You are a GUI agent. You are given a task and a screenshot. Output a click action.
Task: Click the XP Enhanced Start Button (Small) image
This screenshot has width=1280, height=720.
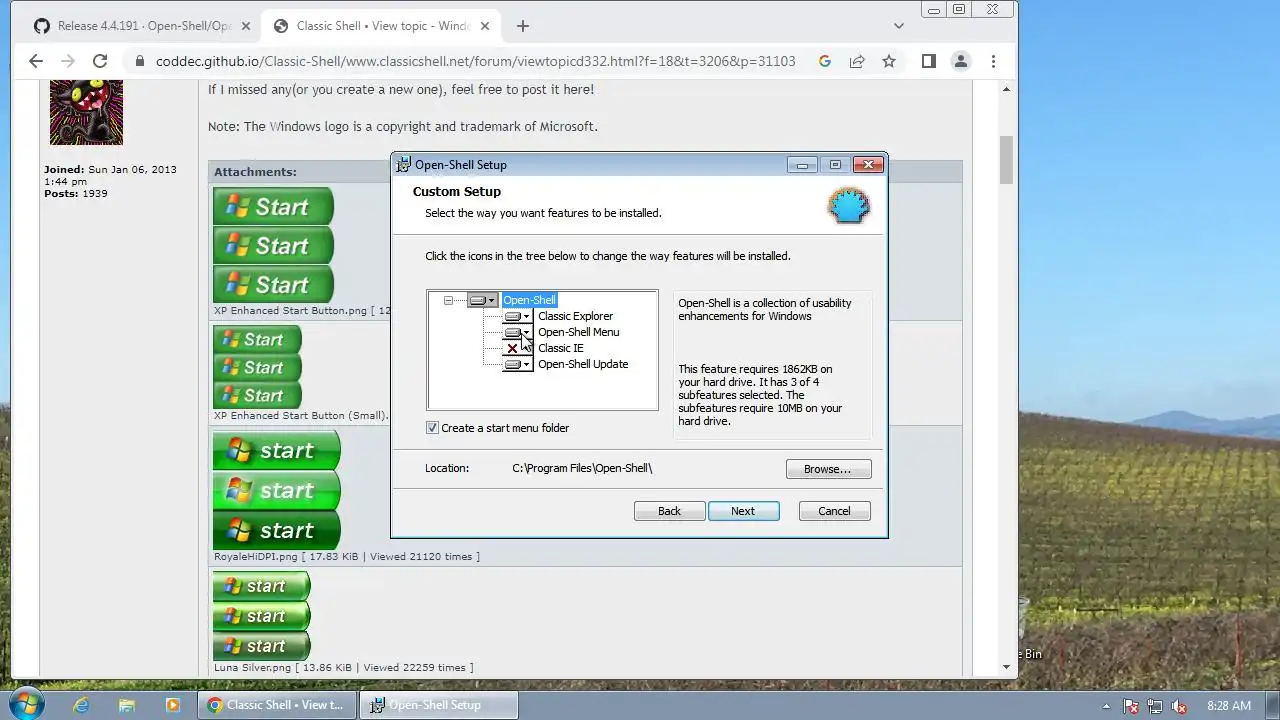coord(257,367)
